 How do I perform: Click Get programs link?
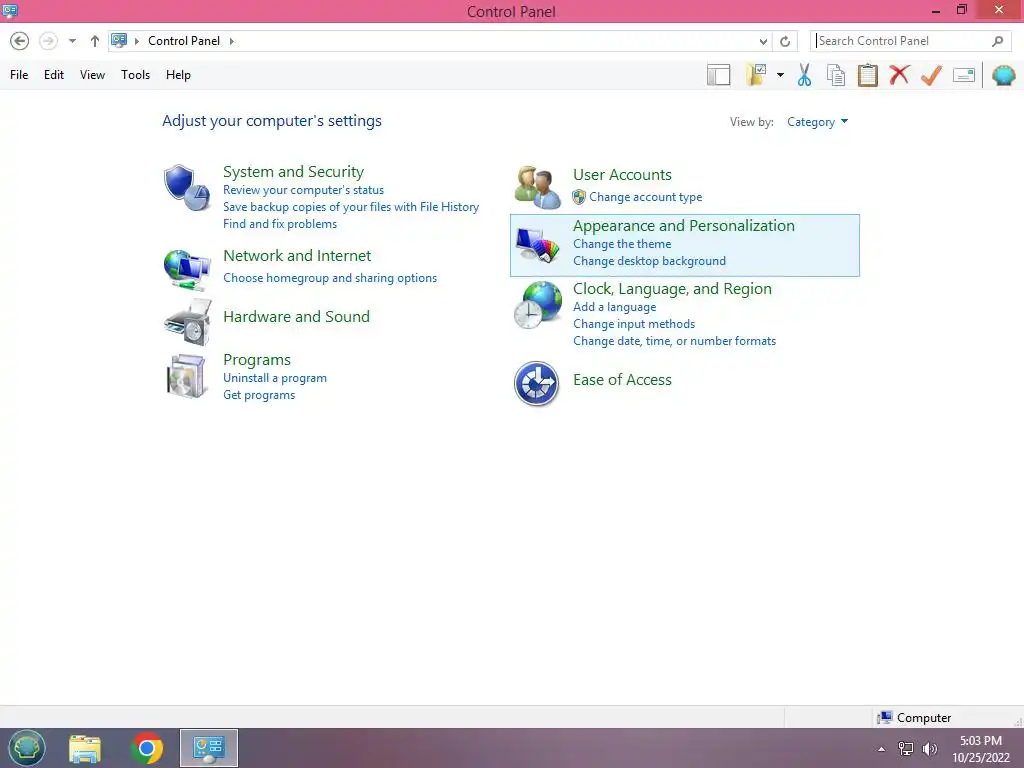(259, 395)
